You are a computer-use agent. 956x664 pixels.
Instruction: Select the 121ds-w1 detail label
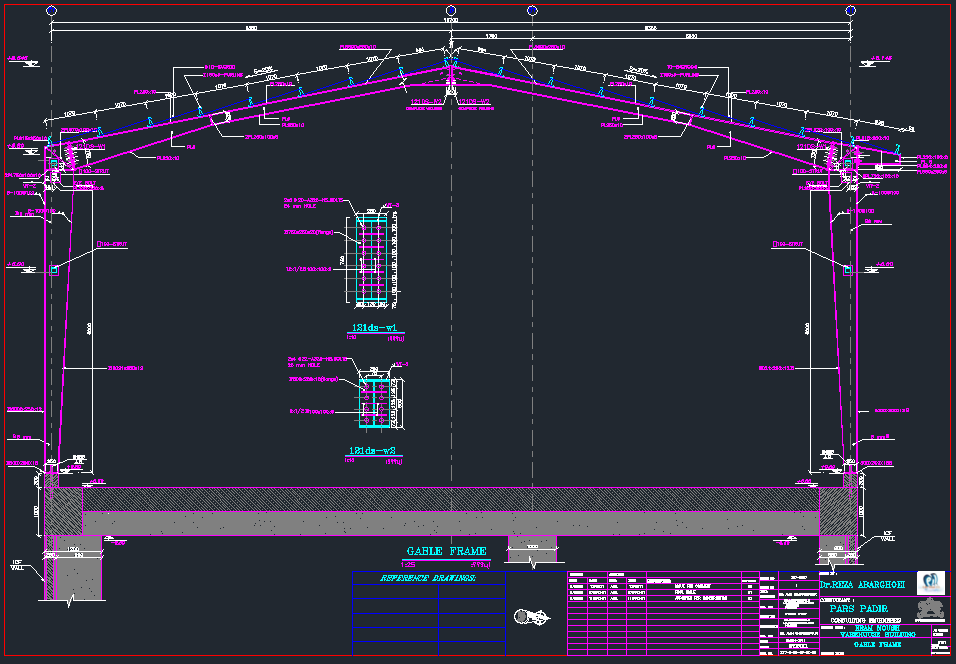(x=375, y=329)
